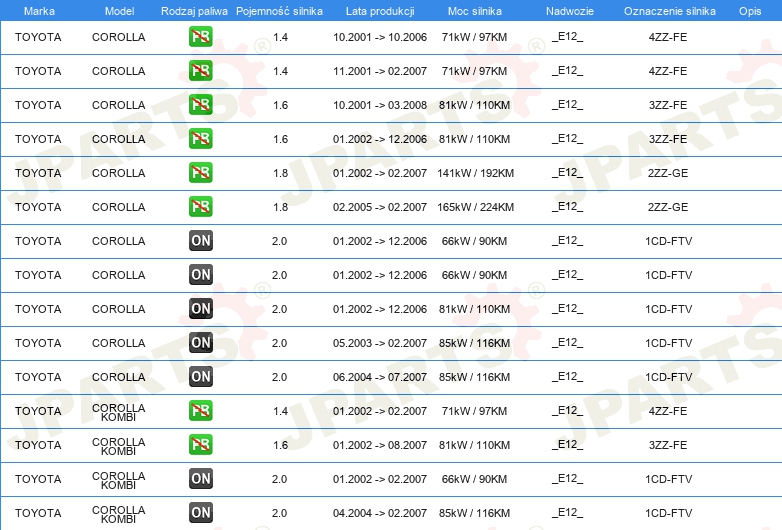Click the petrol icon in the 1.6 Corolla 01.2002 -> 12.2006 row
The image size is (782, 530).
tap(200, 139)
